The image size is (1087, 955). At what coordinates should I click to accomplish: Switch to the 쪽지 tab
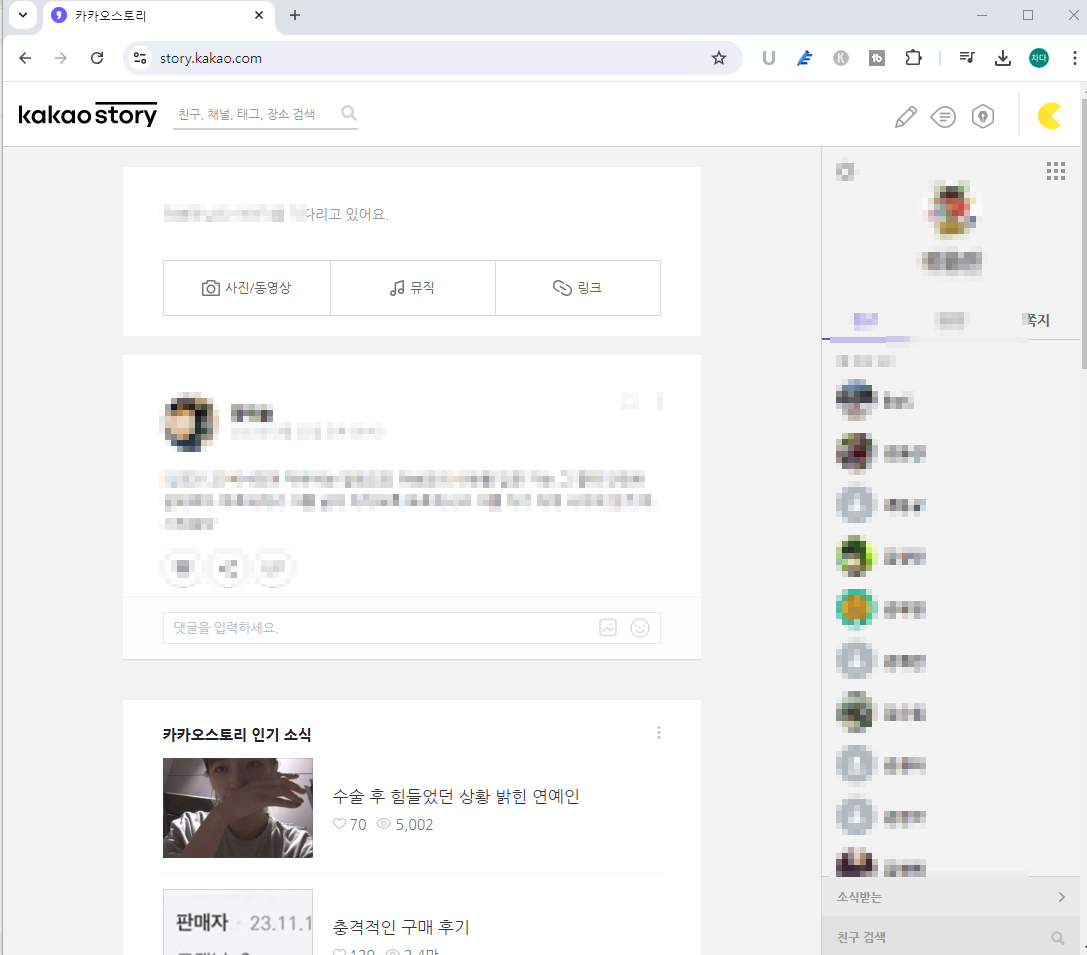(1036, 320)
